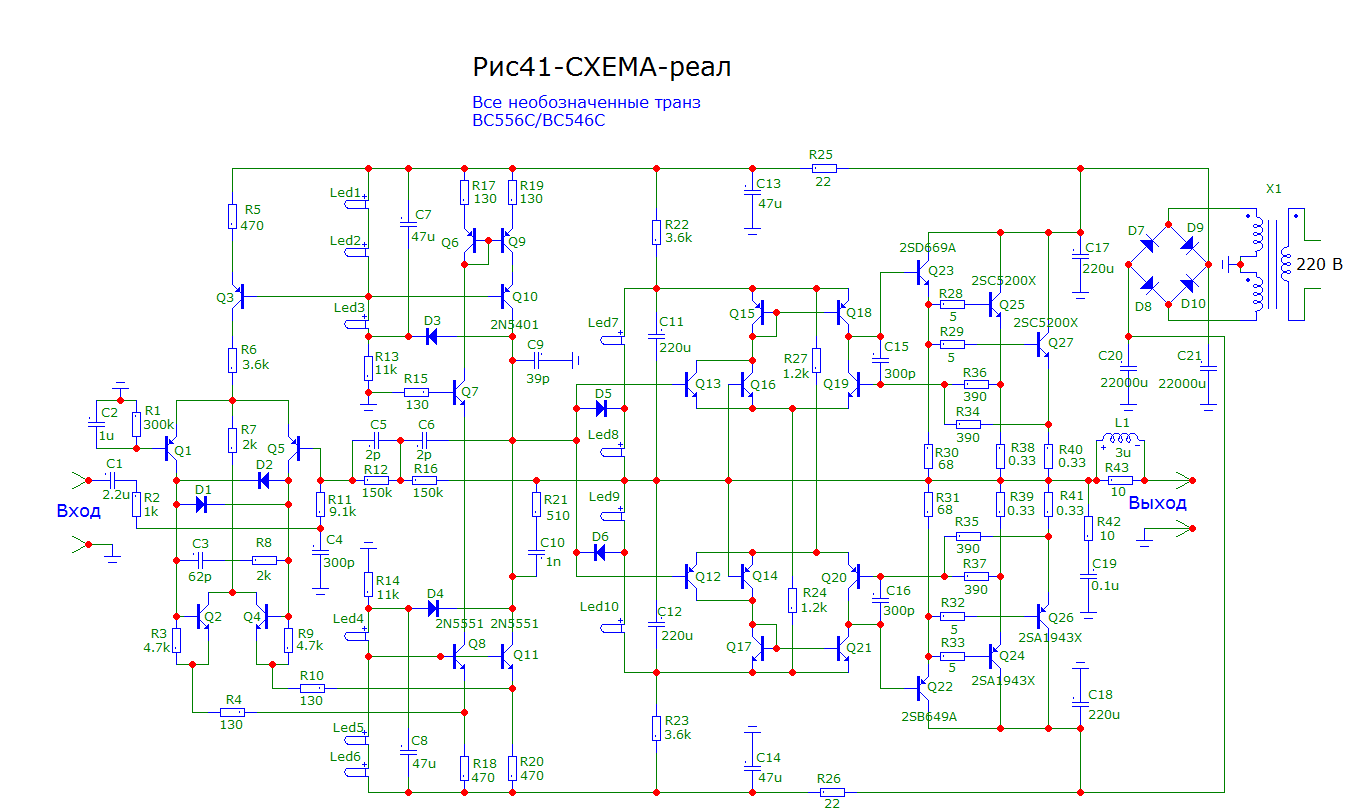
Task: Click the title 'Рис41-СХЕМА-реал'
Action: click(x=602, y=68)
